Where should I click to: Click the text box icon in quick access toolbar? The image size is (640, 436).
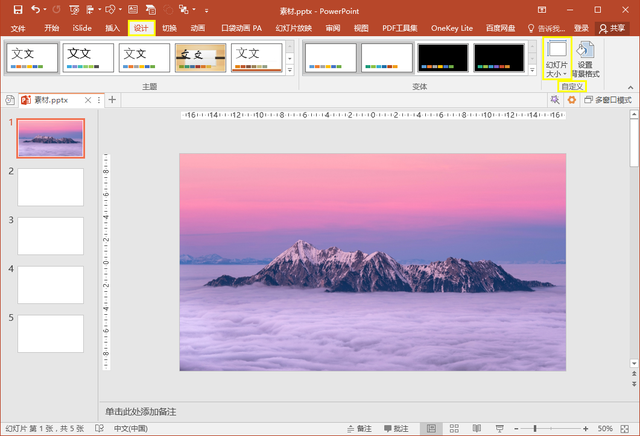133,10
